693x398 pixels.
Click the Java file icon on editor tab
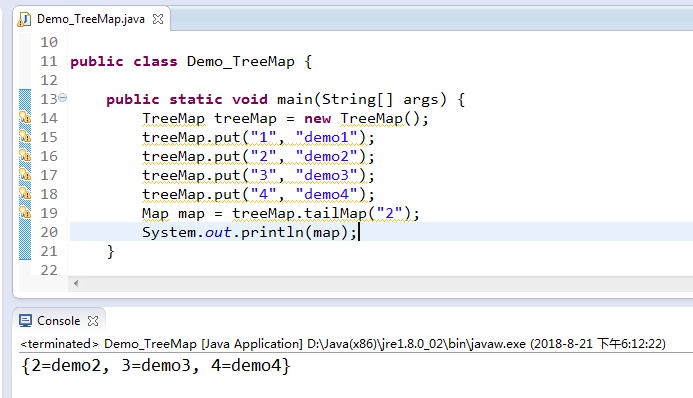(24, 19)
